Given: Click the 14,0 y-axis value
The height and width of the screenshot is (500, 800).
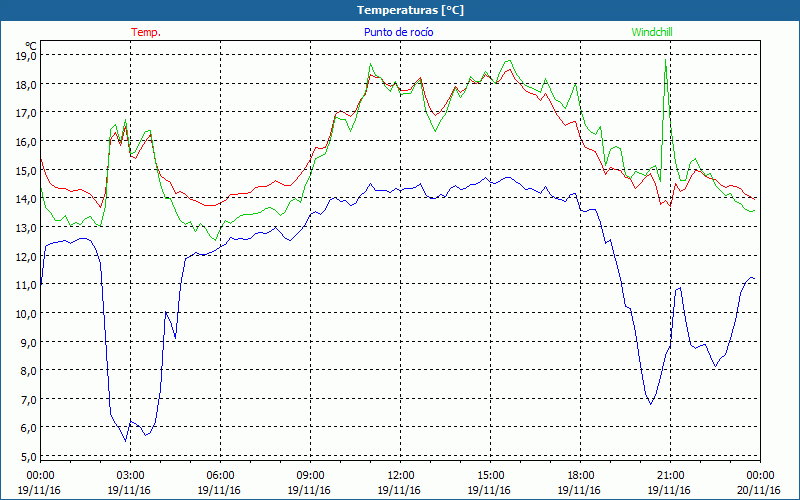Looking at the screenshot, I should click(x=26, y=199).
